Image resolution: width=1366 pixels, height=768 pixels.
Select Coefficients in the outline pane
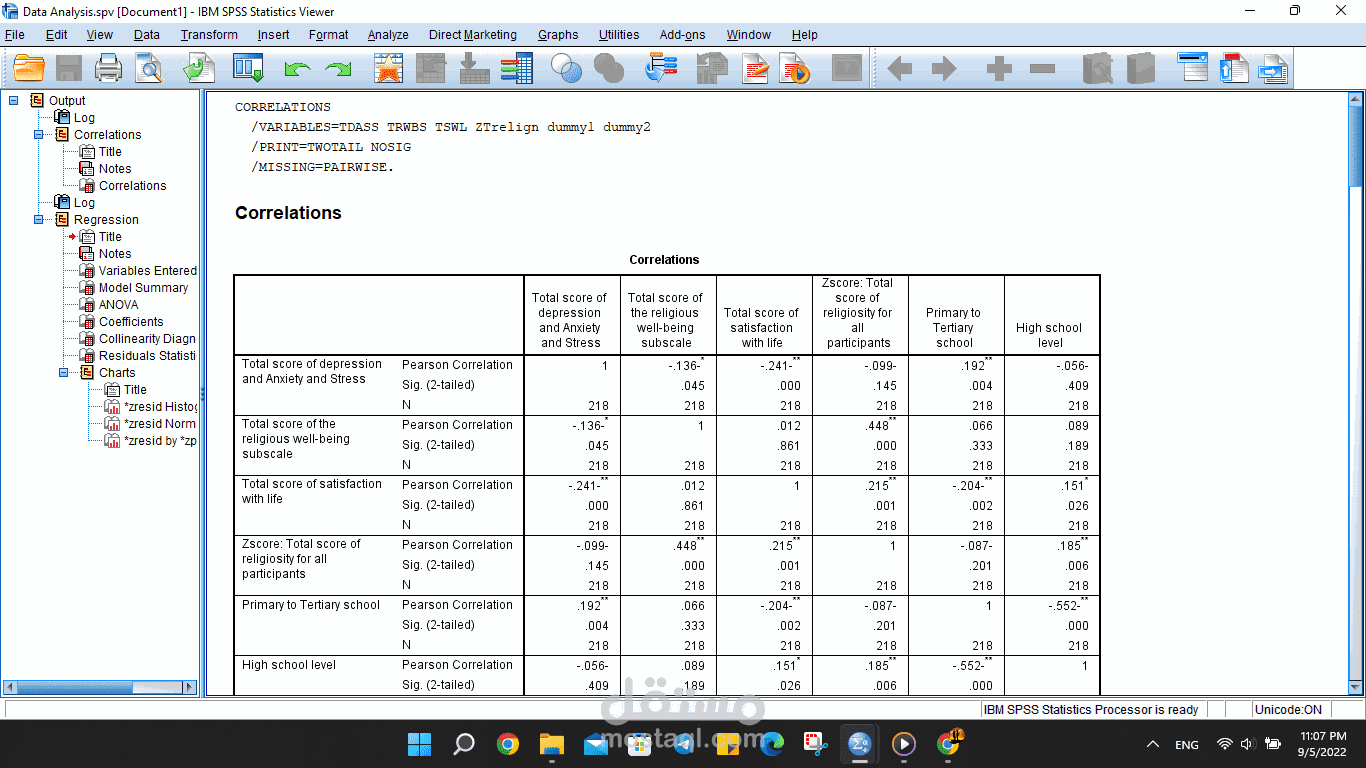pyautogui.click(x=131, y=321)
